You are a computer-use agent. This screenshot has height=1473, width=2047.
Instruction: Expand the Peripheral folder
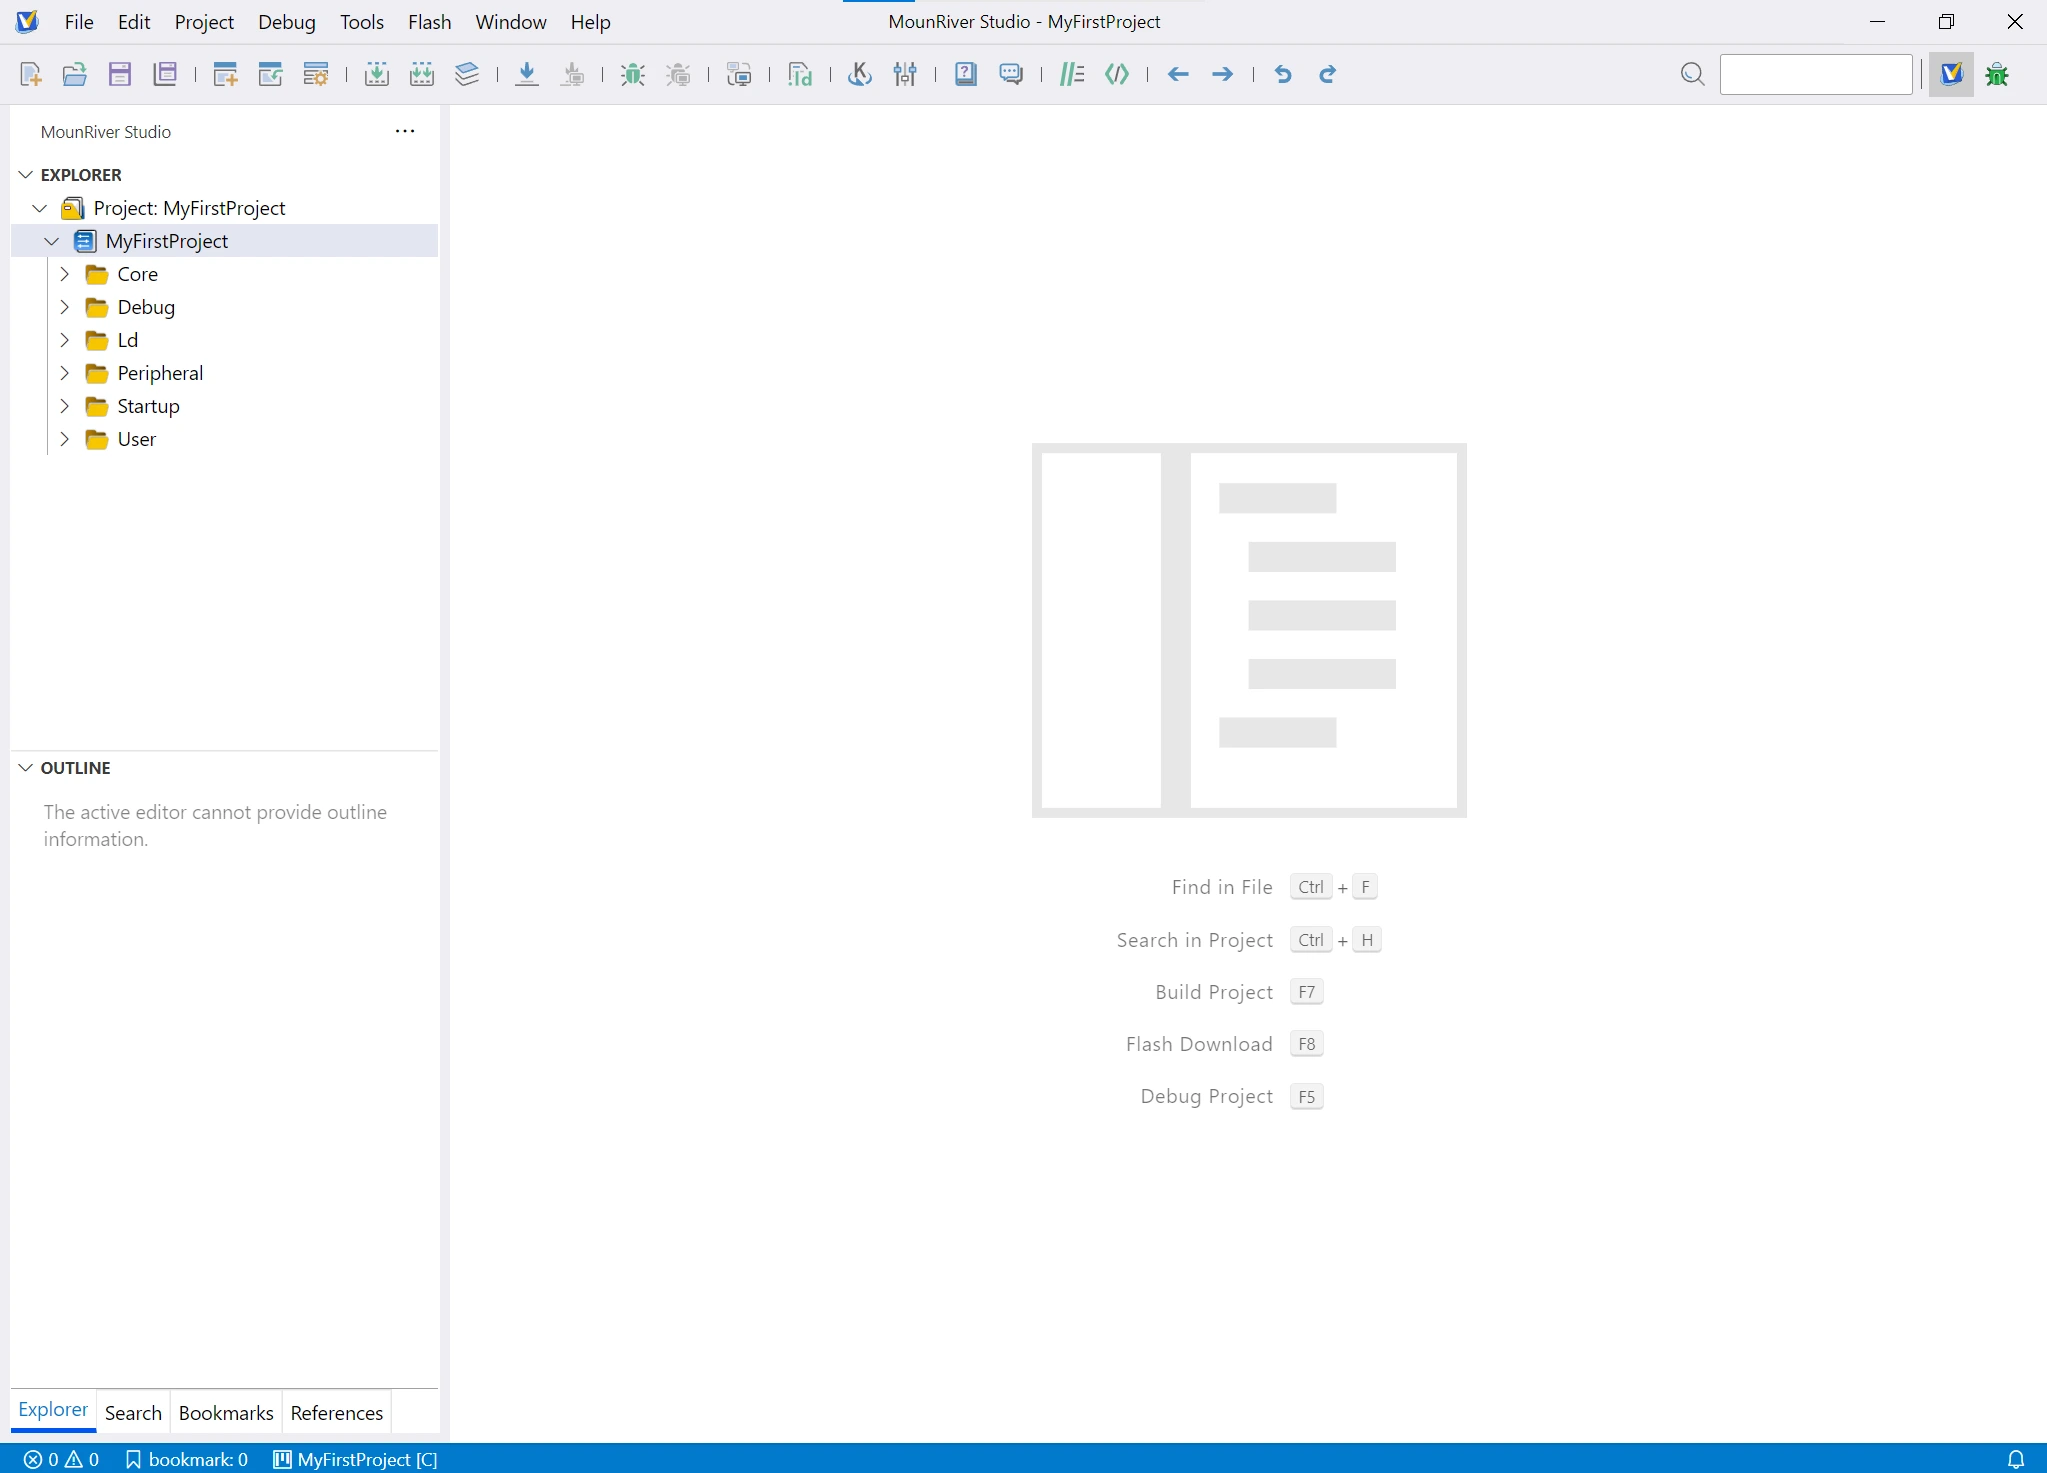[x=65, y=373]
